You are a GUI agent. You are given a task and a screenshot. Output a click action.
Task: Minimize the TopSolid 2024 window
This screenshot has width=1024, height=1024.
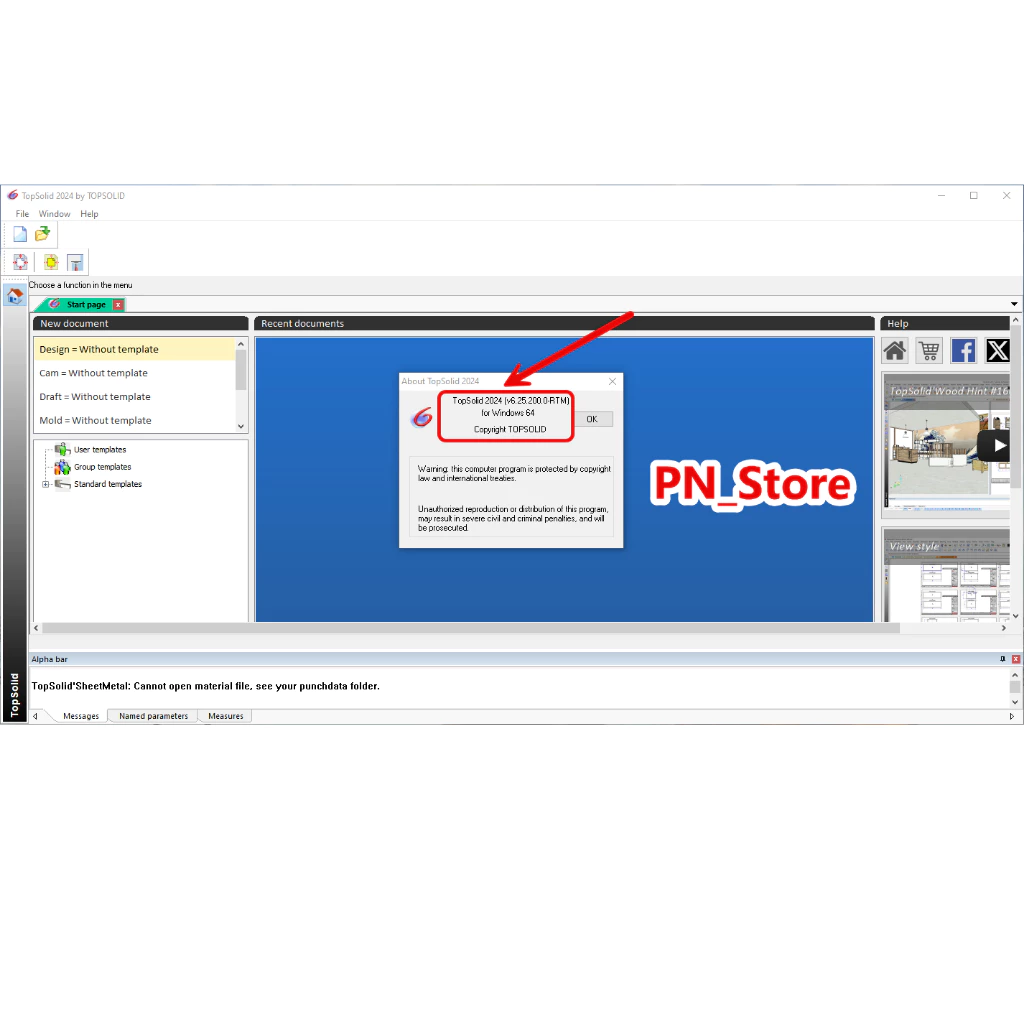tap(942, 195)
